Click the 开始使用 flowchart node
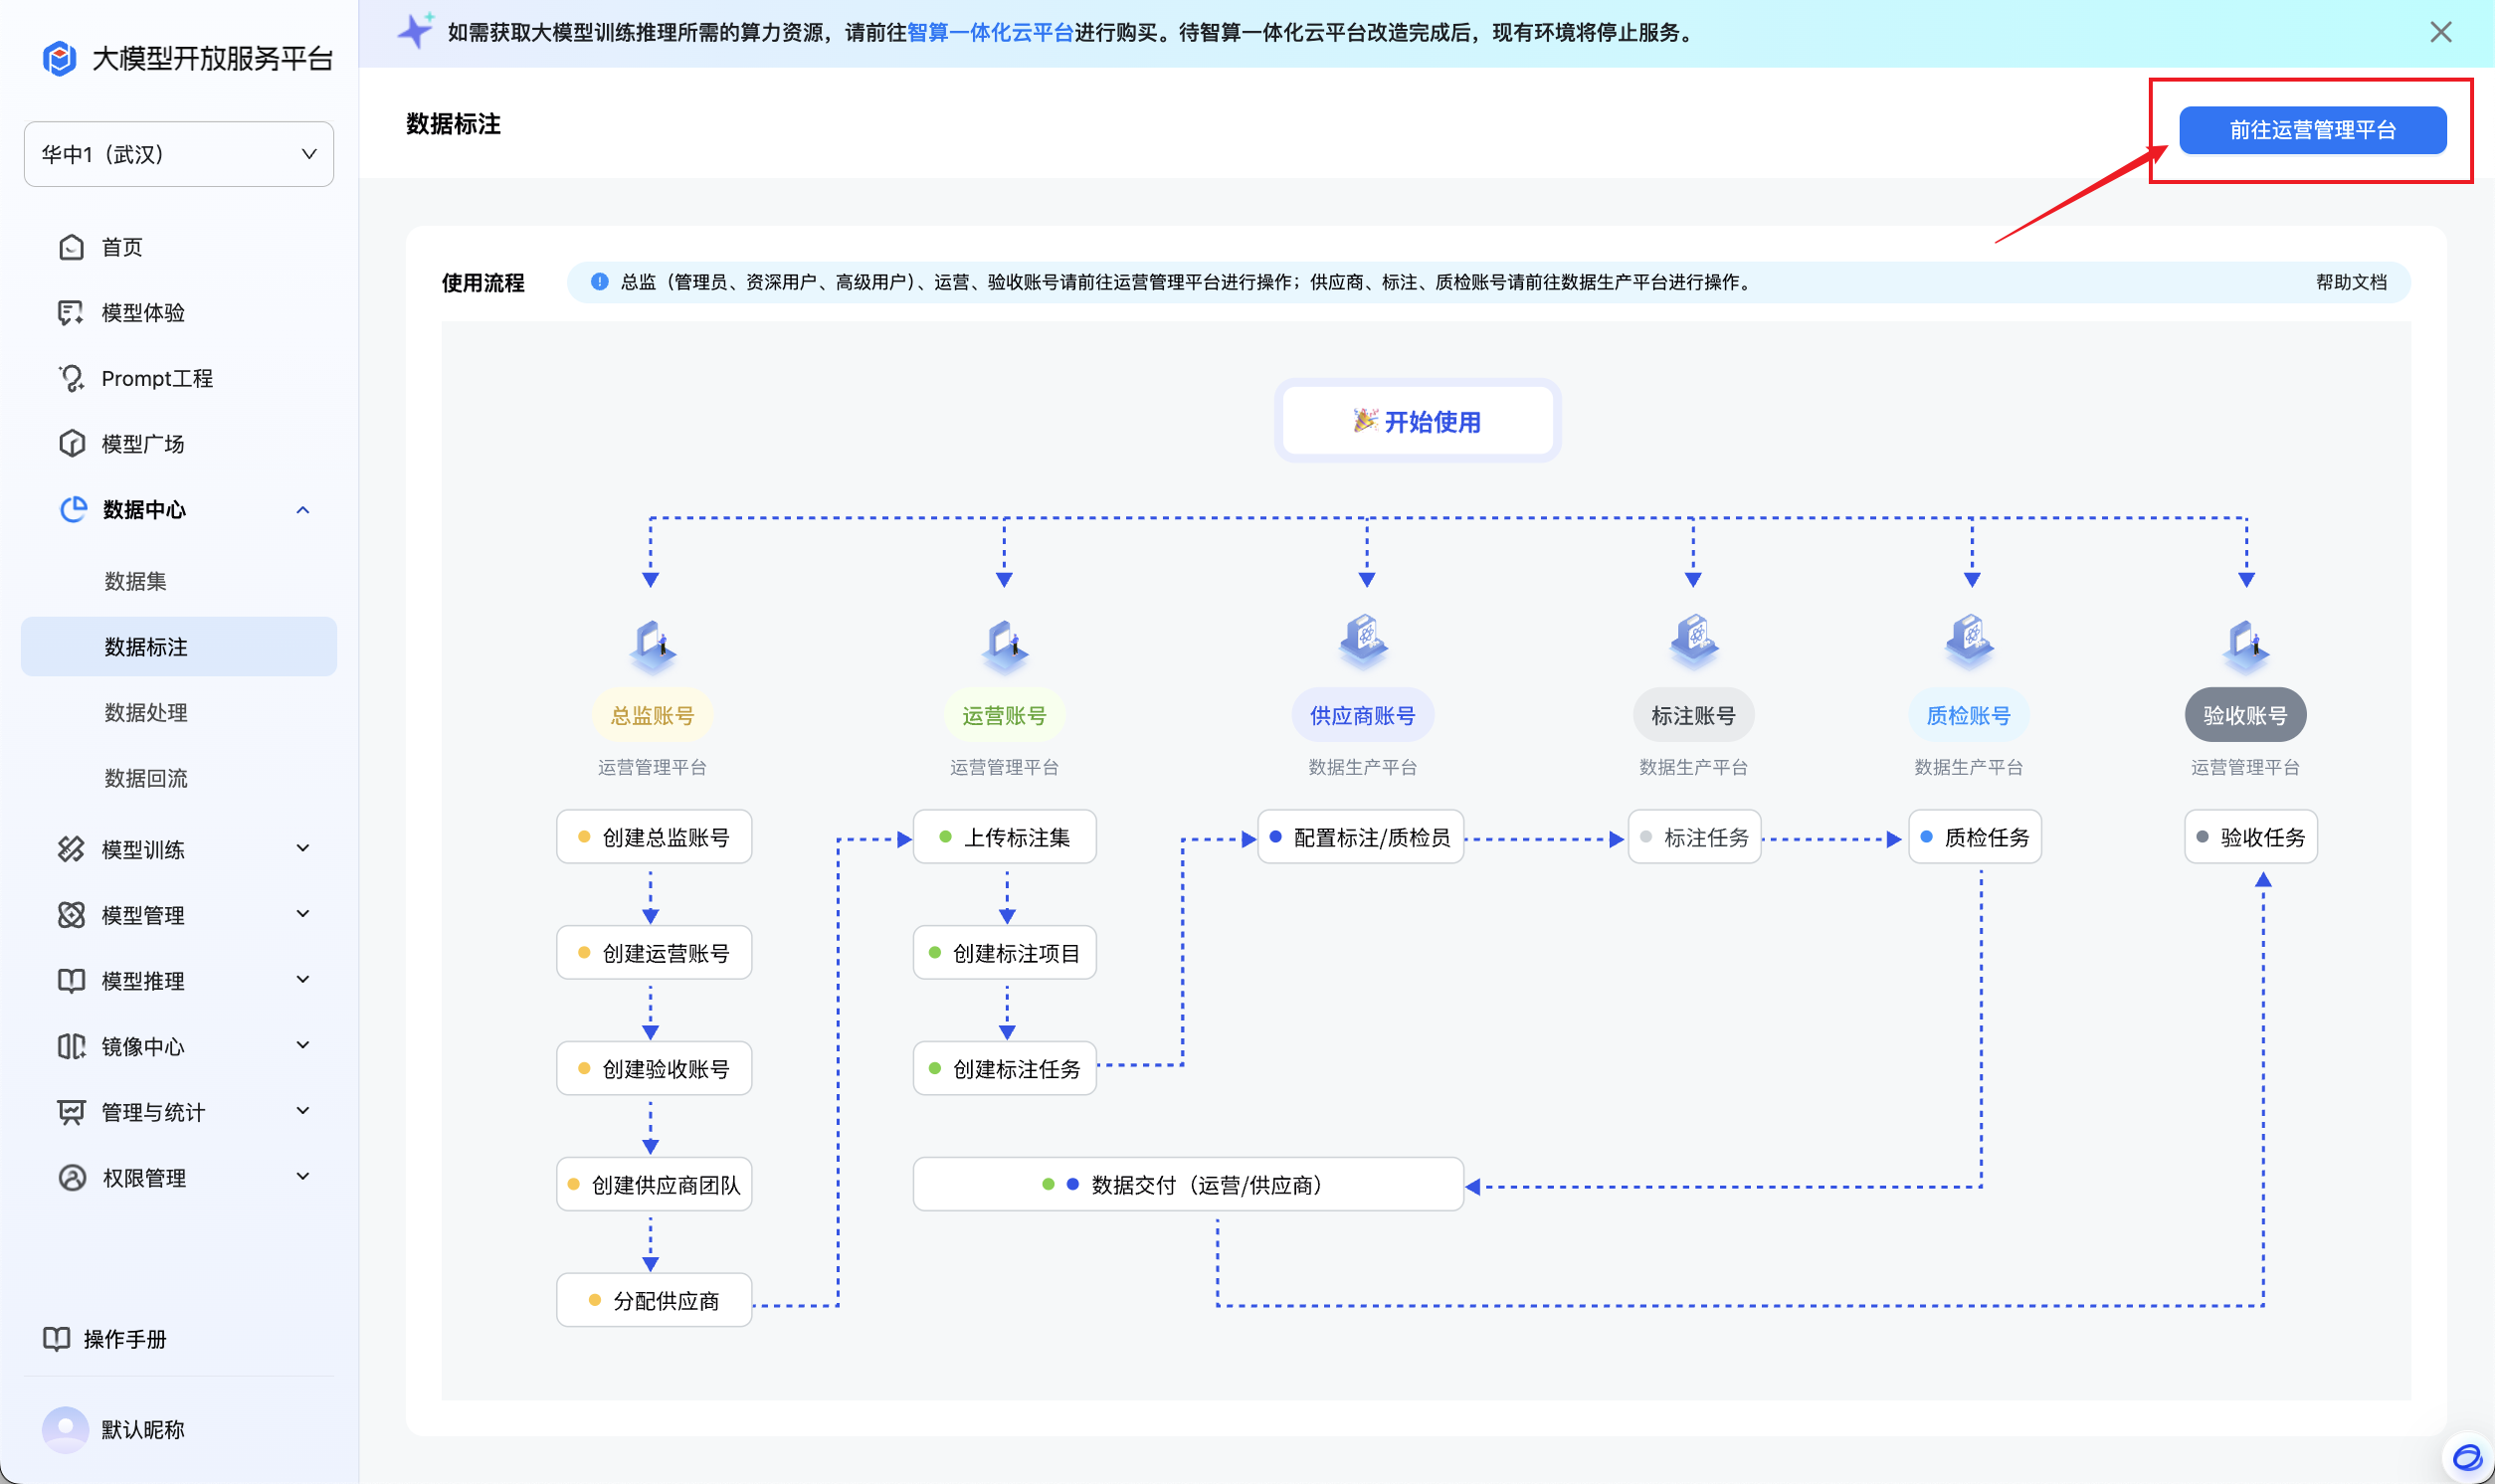Viewport: 2495px width, 1484px height. pos(1417,421)
